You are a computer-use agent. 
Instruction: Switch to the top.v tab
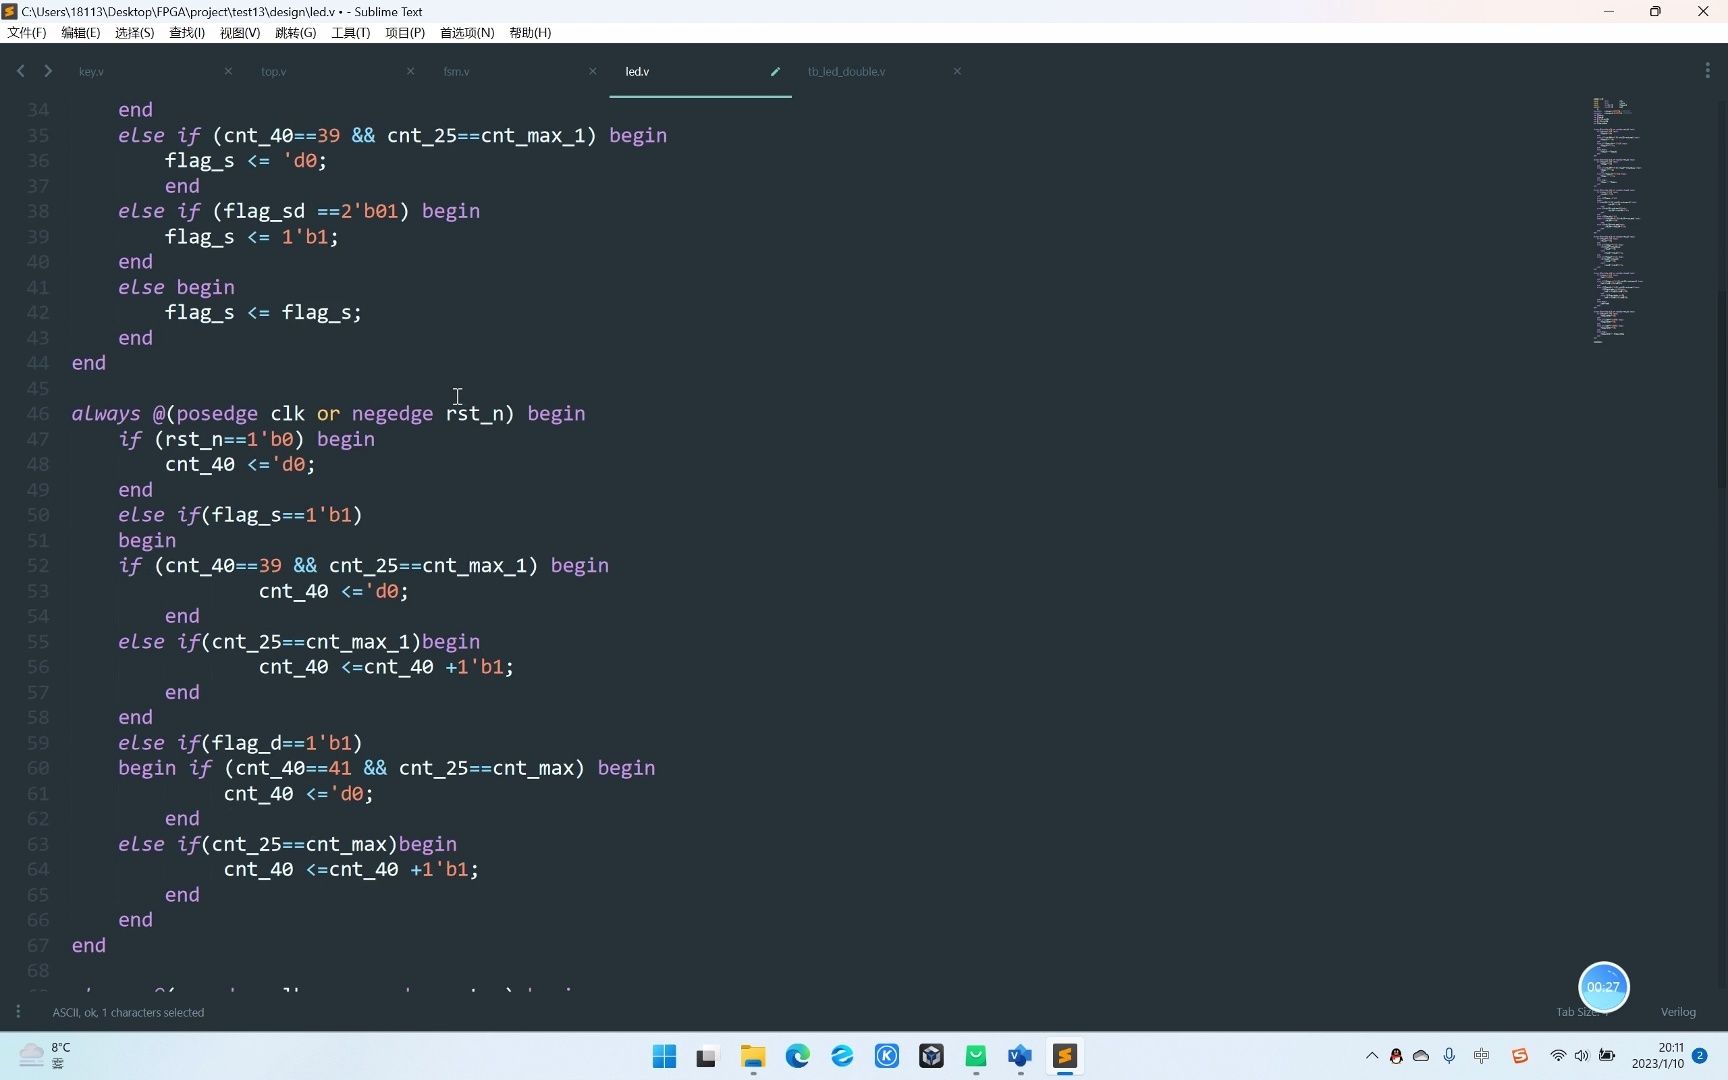(x=273, y=71)
